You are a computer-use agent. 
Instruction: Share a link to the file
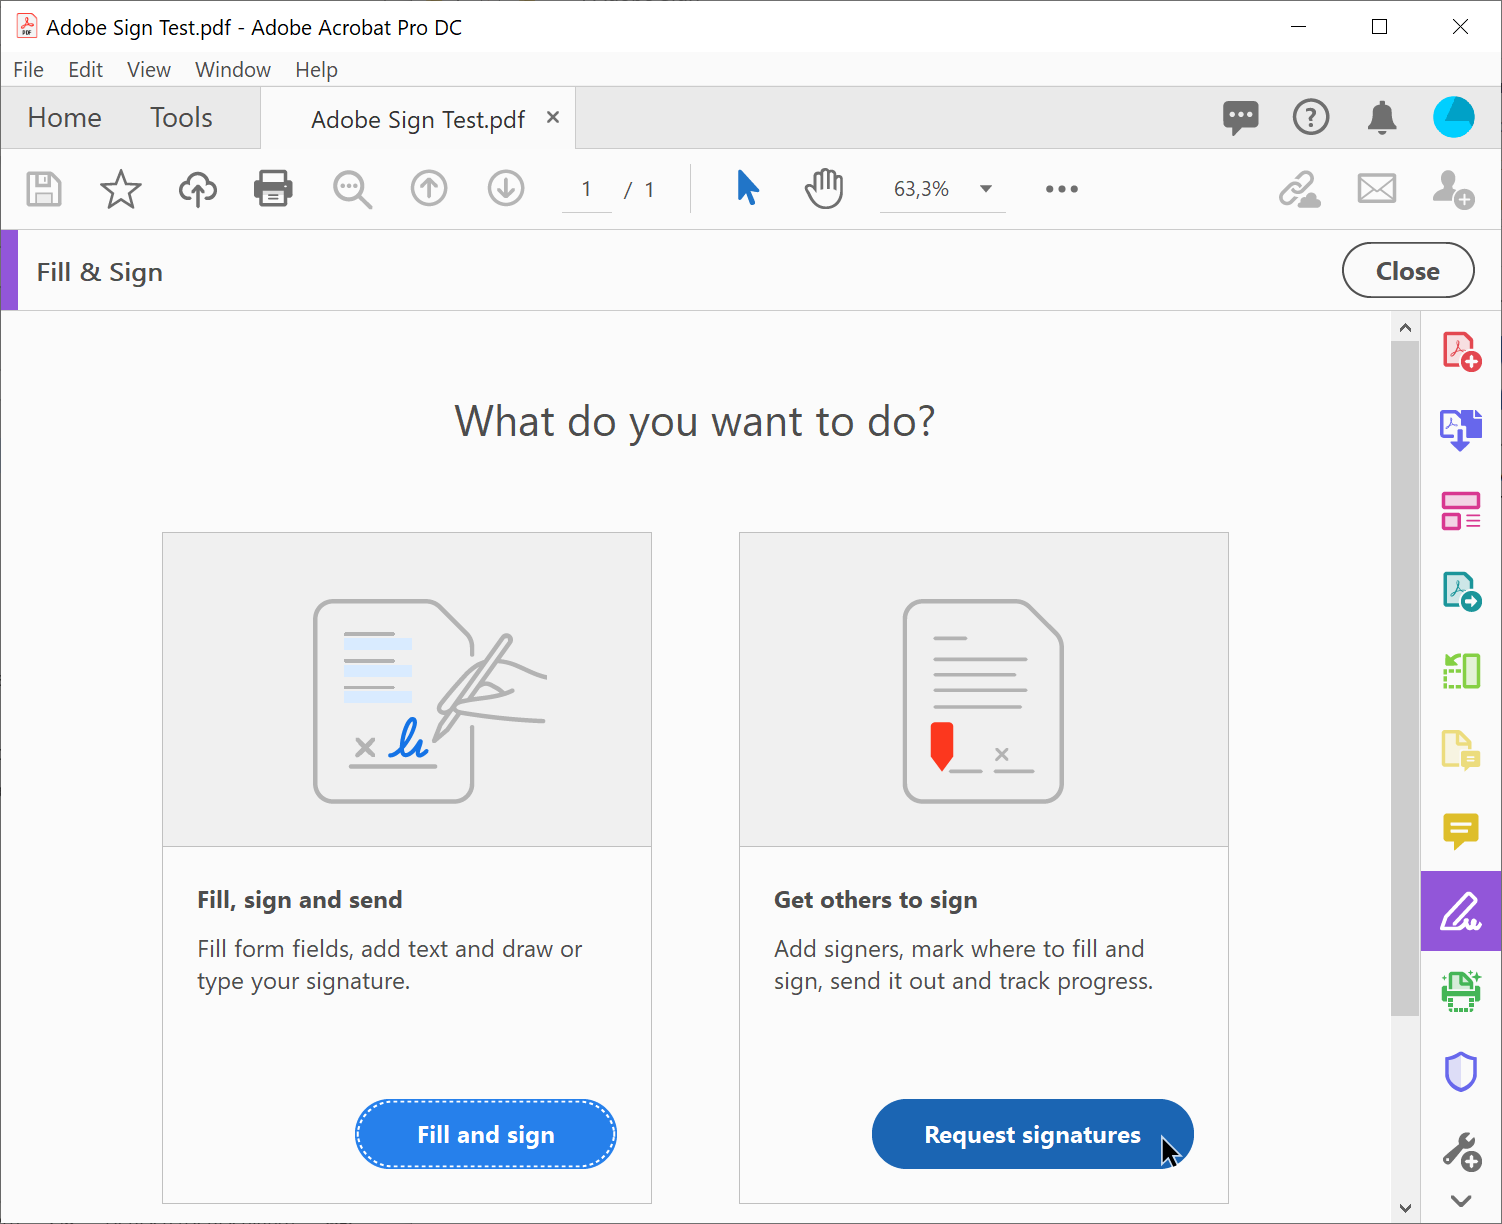pyautogui.click(x=1299, y=189)
